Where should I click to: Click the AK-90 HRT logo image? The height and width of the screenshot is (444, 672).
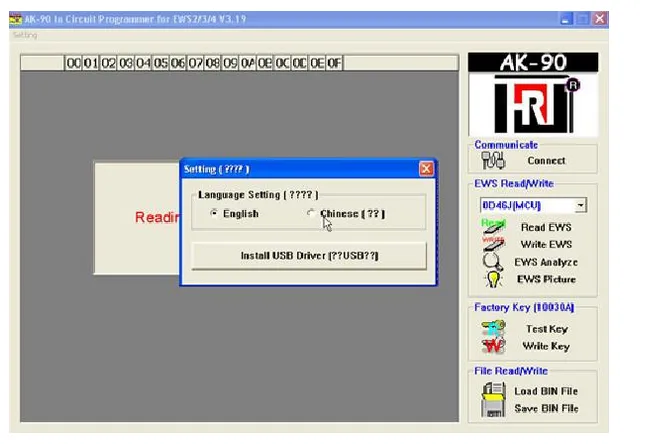pyautogui.click(x=533, y=95)
